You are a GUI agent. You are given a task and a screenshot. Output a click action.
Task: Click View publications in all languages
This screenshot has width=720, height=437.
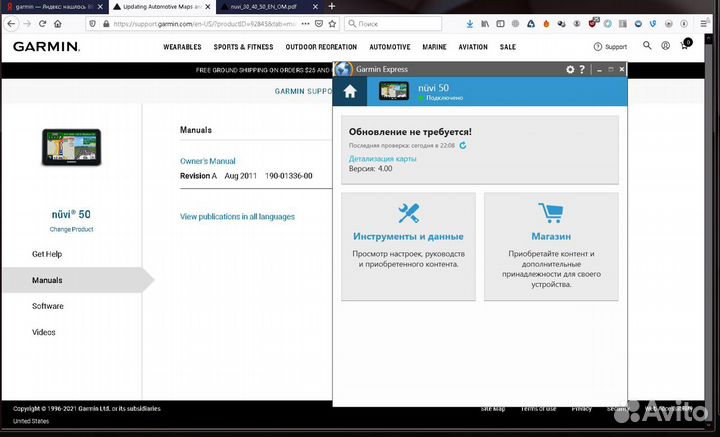click(237, 216)
